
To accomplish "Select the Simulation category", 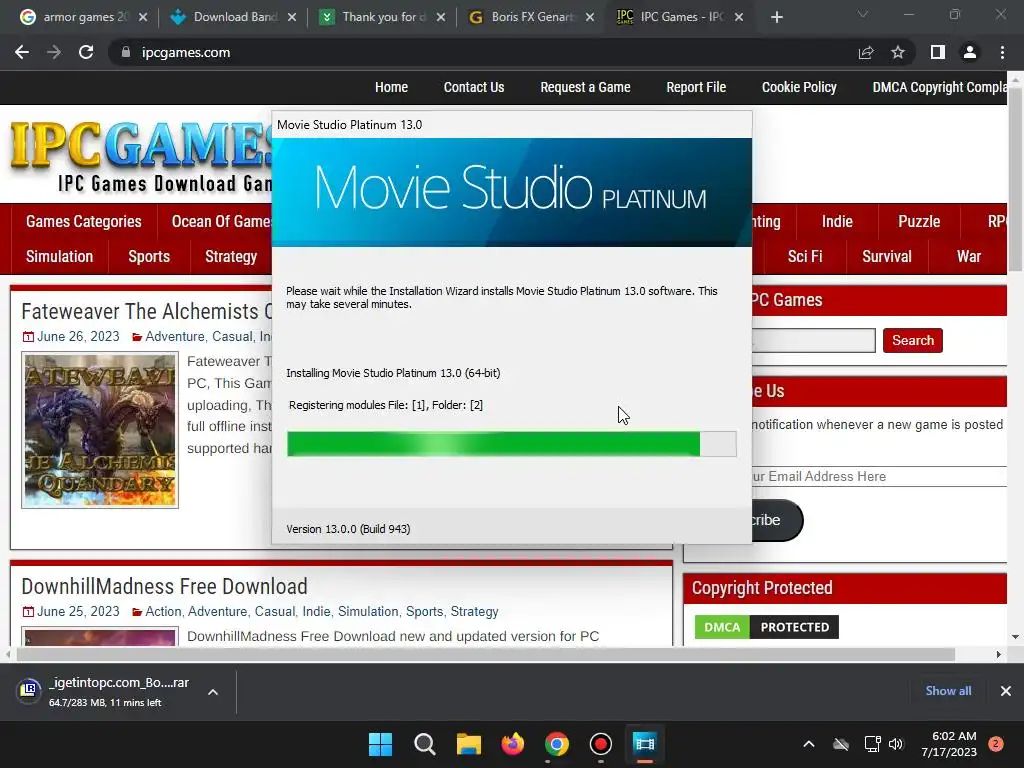I will pos(59,257).
